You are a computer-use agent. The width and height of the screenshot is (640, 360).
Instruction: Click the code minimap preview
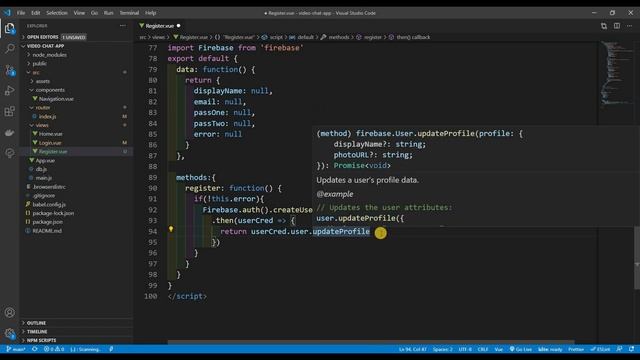616,73
